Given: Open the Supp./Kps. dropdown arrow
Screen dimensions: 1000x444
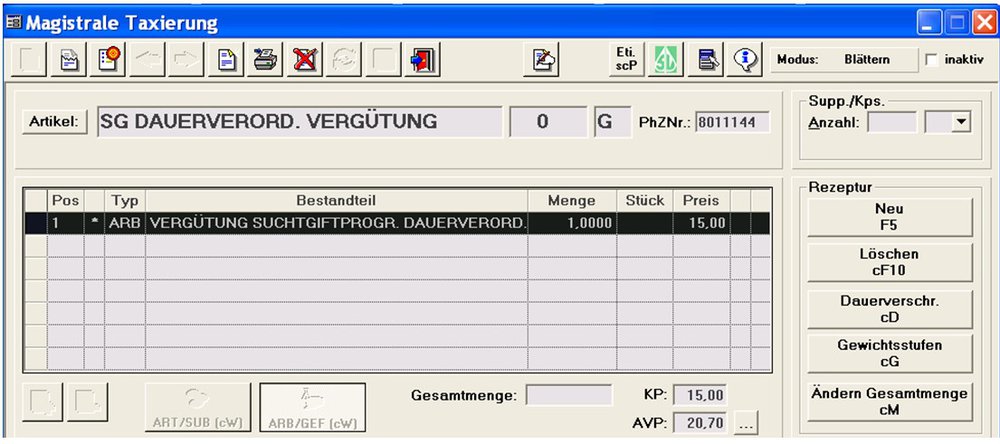Looking at the screenshot, I should pyautogui.click(x=959, y=122).
